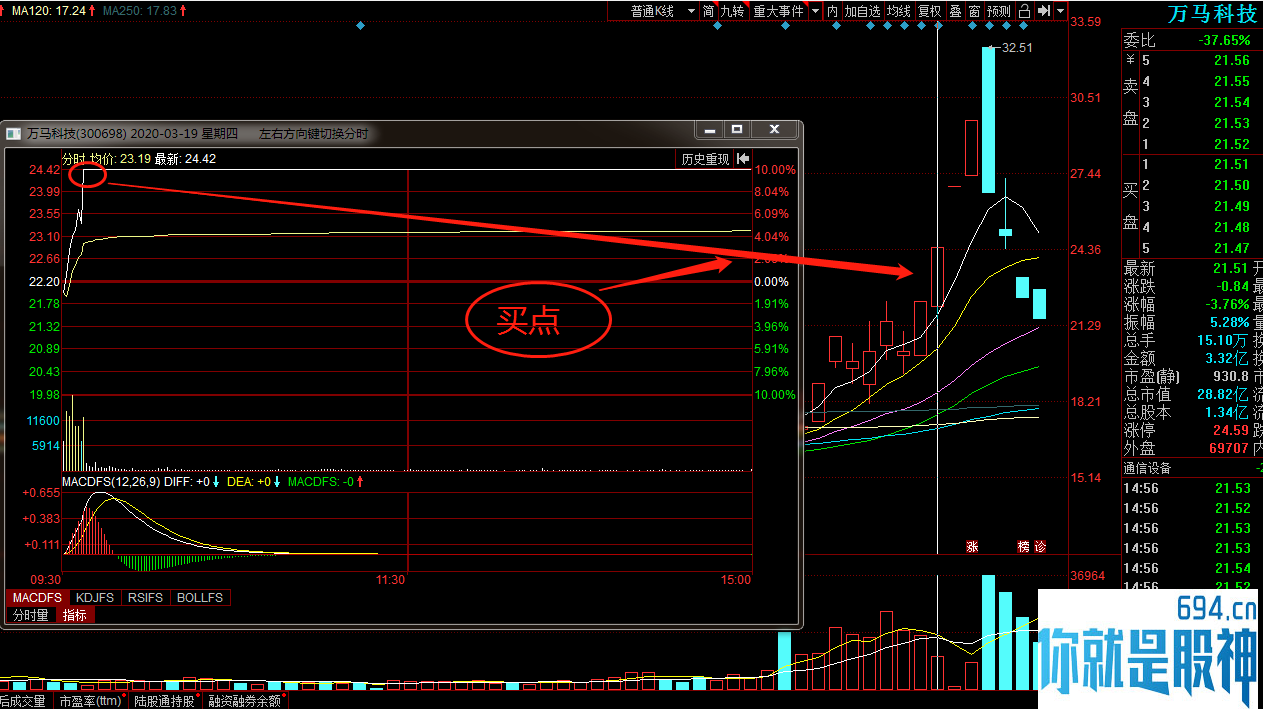
Task: Click the 外盘 69707 value
Action: point(1228,448)
